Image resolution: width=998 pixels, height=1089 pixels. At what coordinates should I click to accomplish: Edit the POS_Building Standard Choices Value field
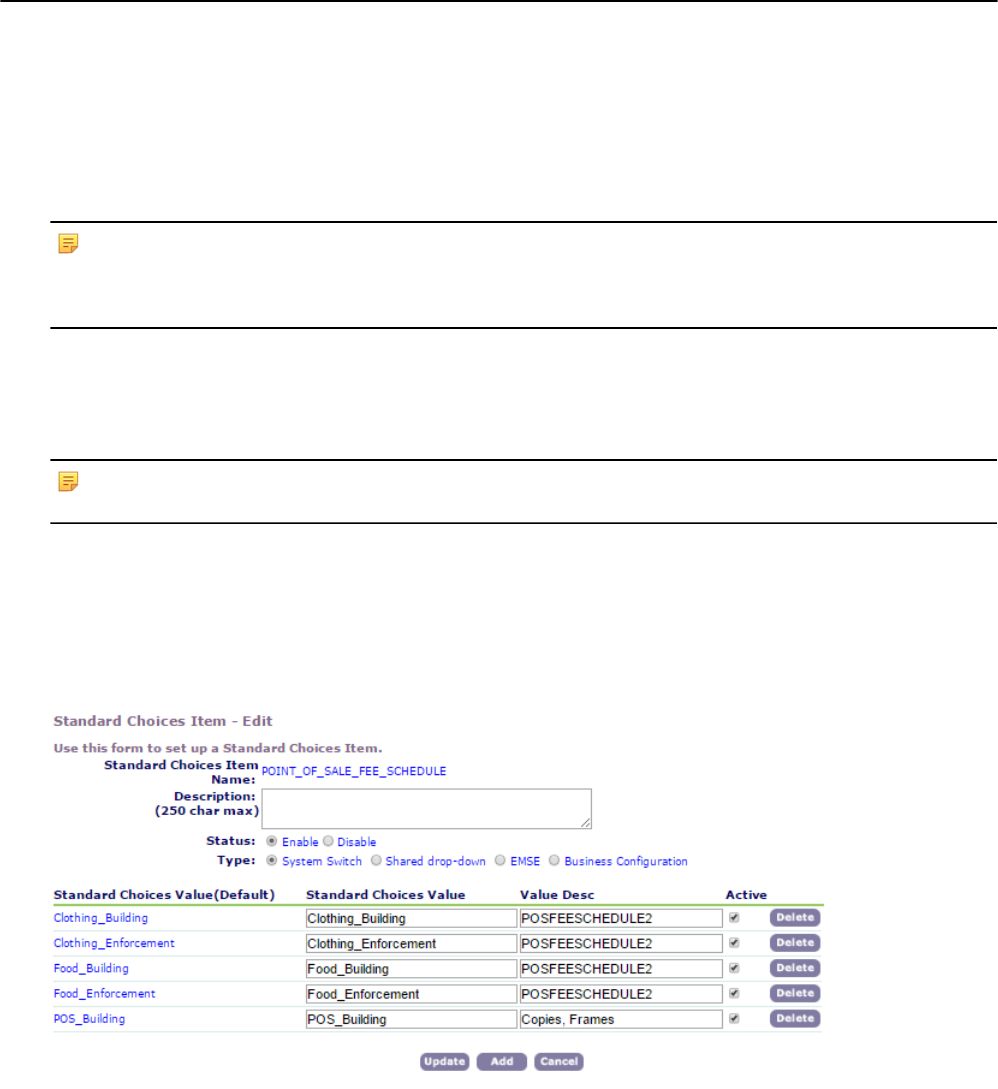click(x=411, y=1019)
